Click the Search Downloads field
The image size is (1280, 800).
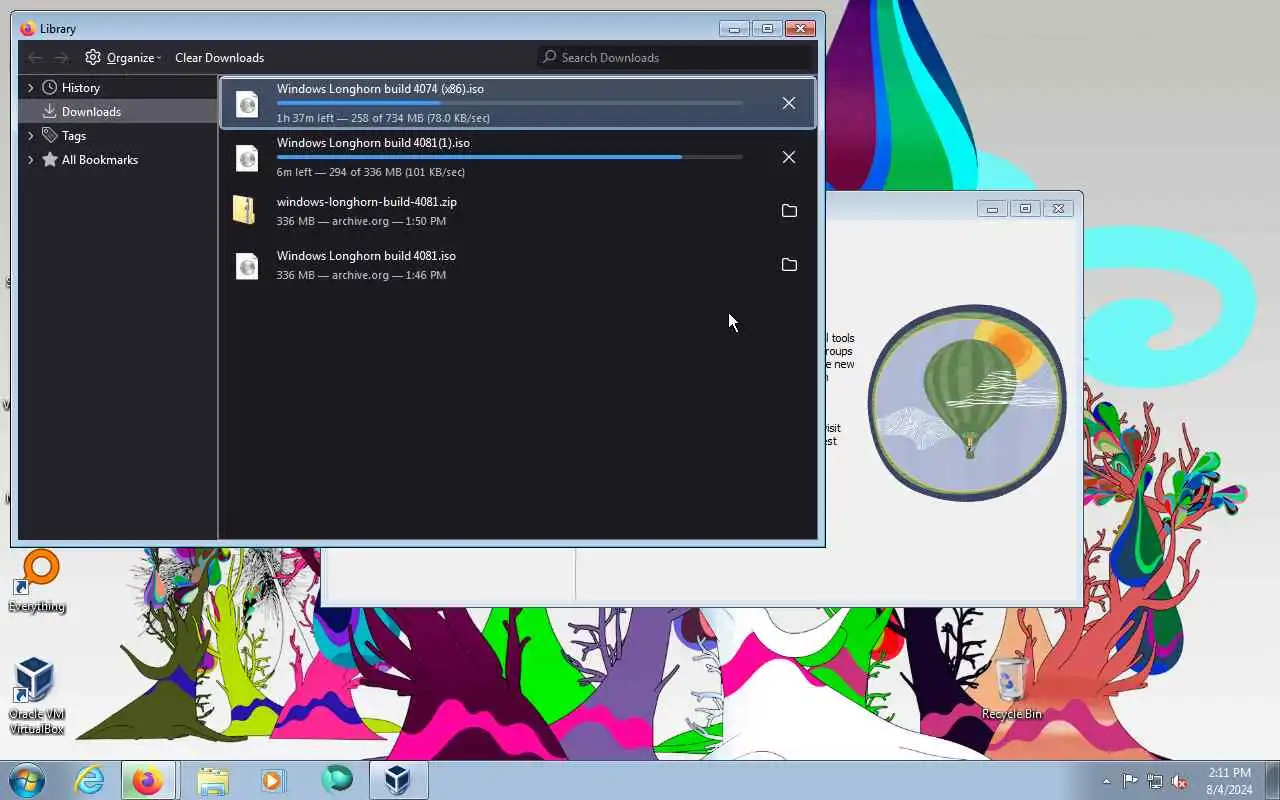click(675, 57)
